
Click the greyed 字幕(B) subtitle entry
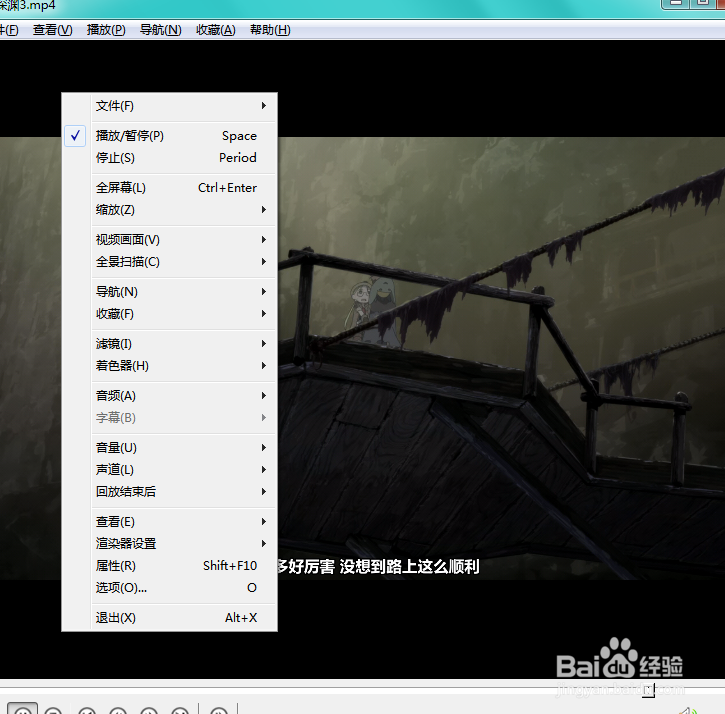tap(169, 418)
